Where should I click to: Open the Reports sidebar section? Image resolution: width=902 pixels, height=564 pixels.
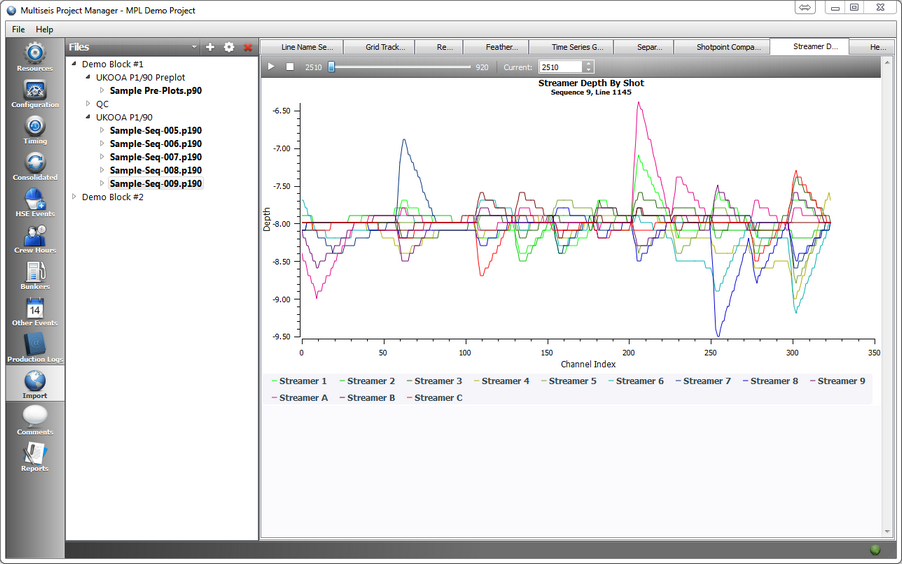[35, 456]
